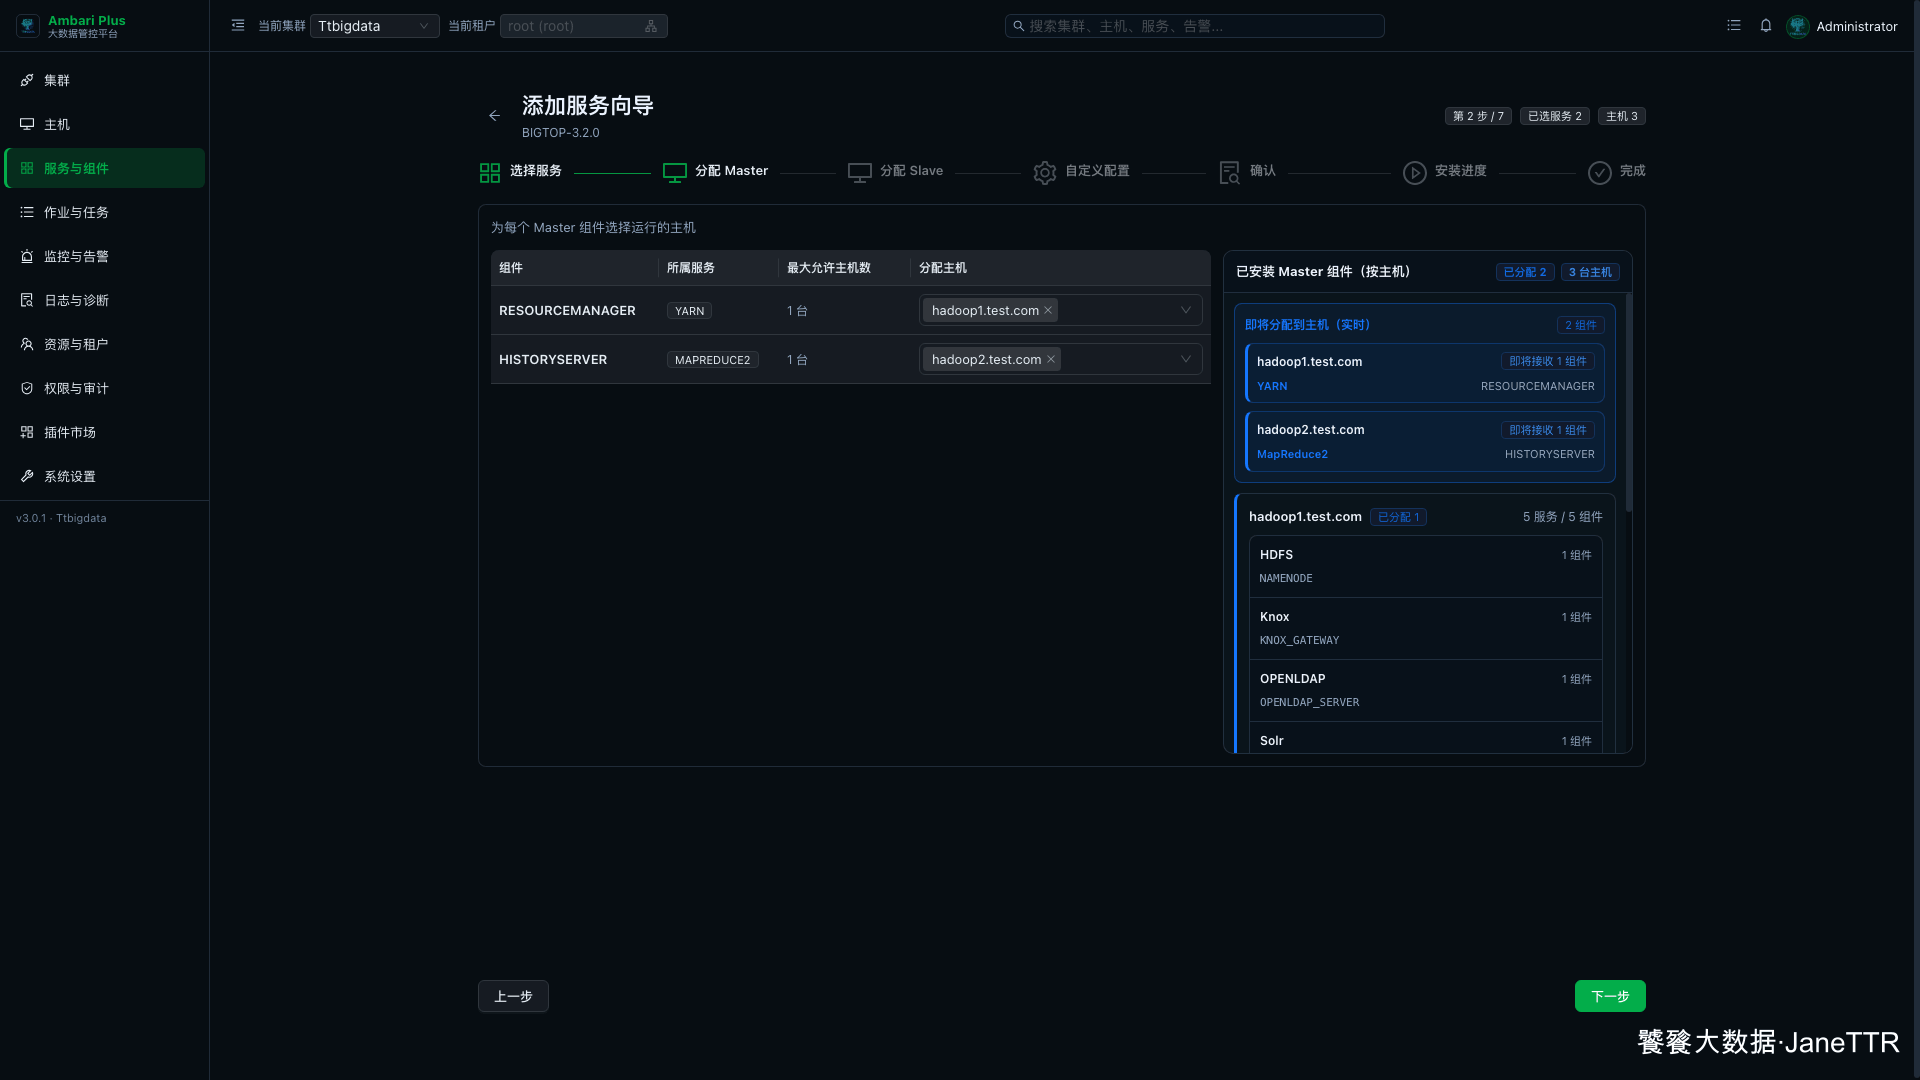This screenshot has height=1080, width=1920.
Task: Click hadoop2.test.com MapReduce2 pending card
Action: (x=1425, y=441)
